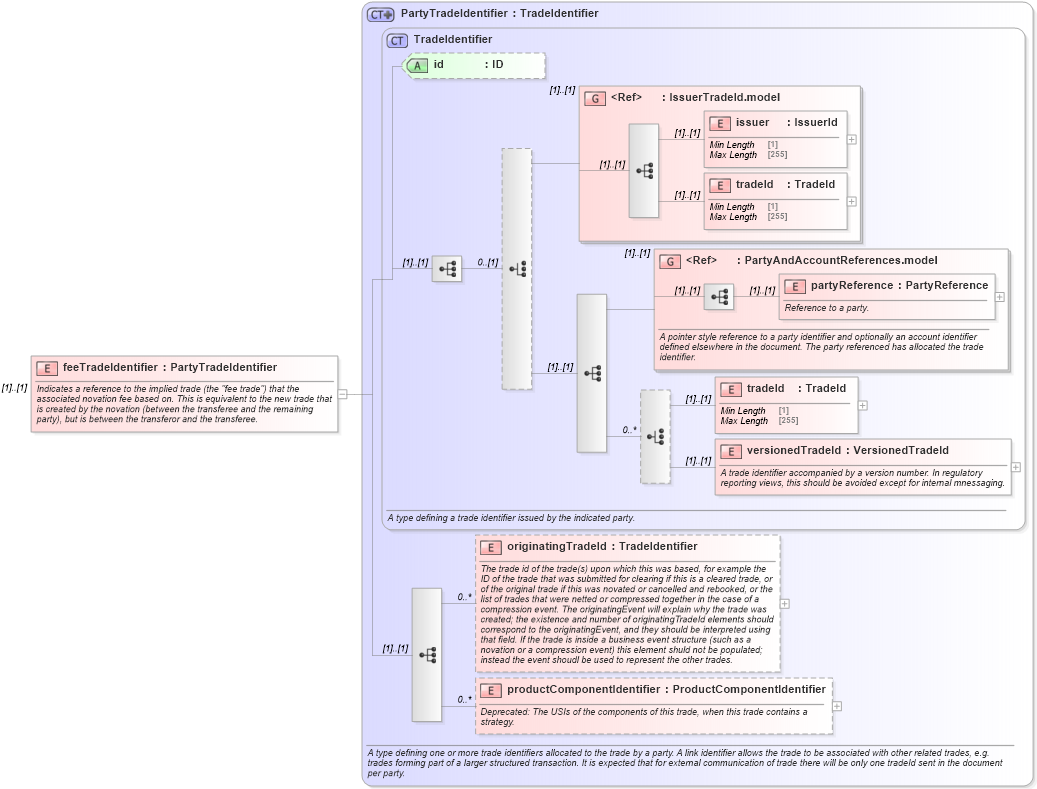Expand the issuer element
Image resolution: width=1037 pixels, height=789 pixels.
[852, 140]
